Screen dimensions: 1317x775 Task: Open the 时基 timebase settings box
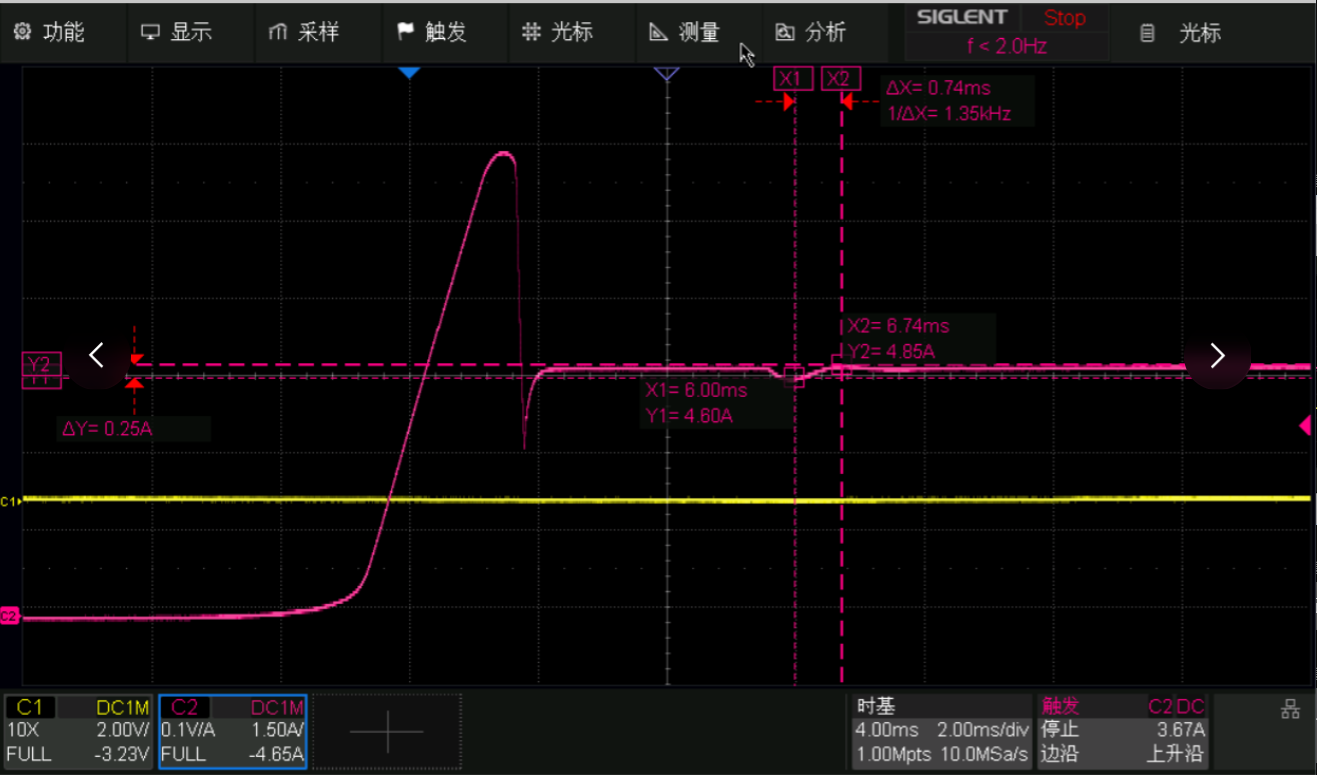pyautogui.click(x=939, y=731)
